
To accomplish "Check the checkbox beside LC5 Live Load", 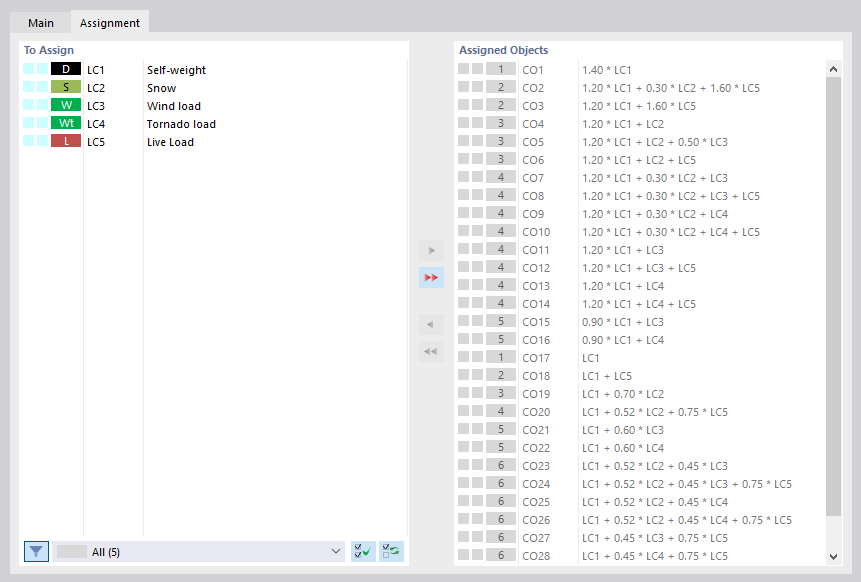I will (28, 141).
